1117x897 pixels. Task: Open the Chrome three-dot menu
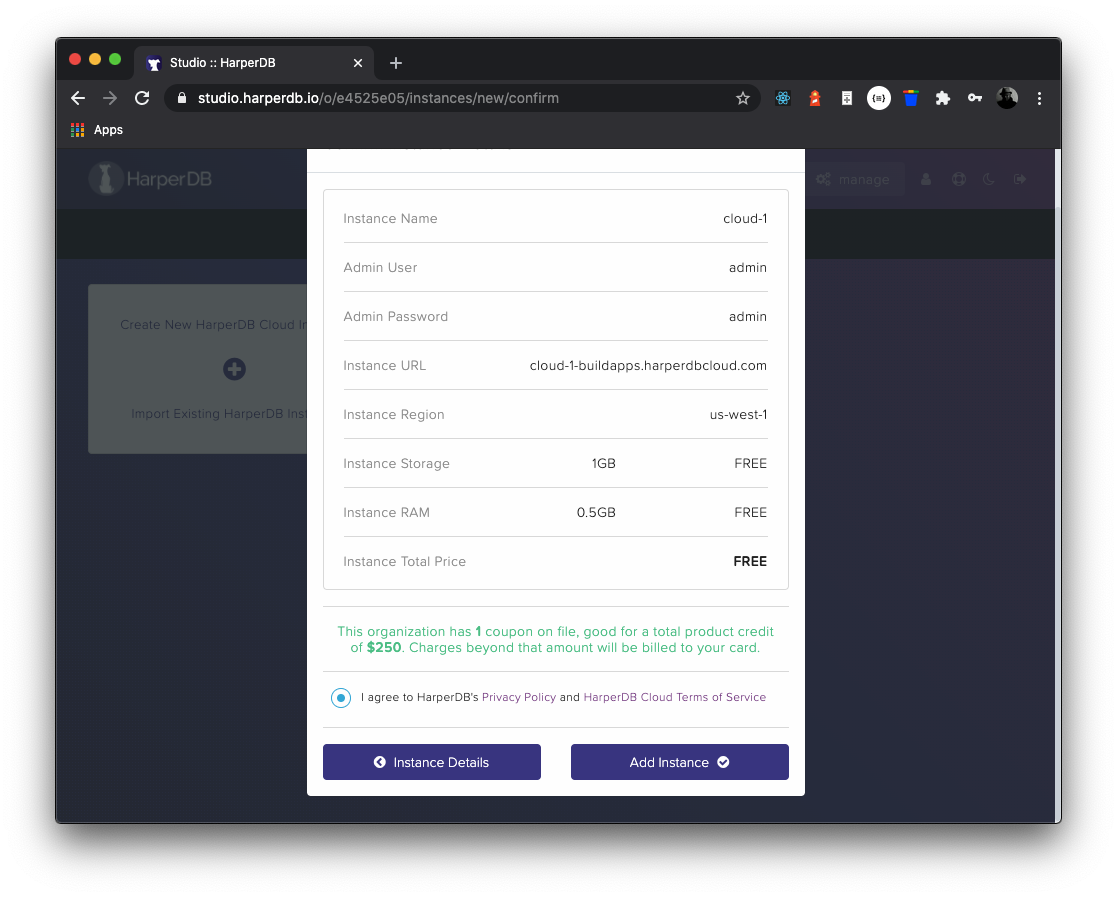pos(1039,98)
